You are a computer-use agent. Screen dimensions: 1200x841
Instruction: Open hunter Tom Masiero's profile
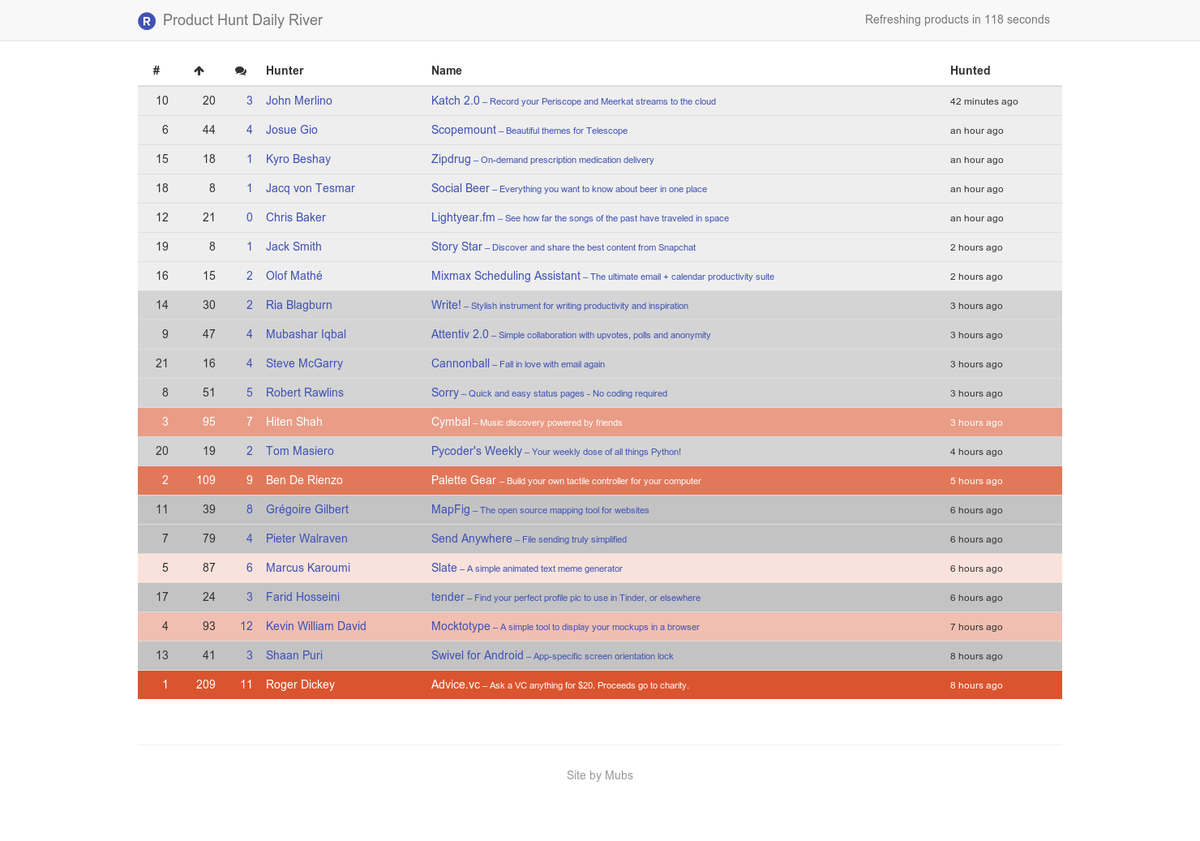tap(300, 451)
